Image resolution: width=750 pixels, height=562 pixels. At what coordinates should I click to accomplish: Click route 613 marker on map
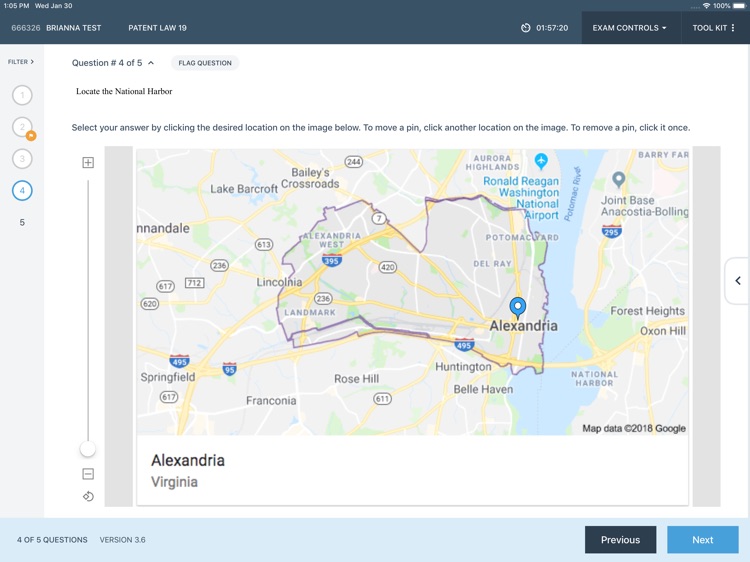tap(264, 244)
